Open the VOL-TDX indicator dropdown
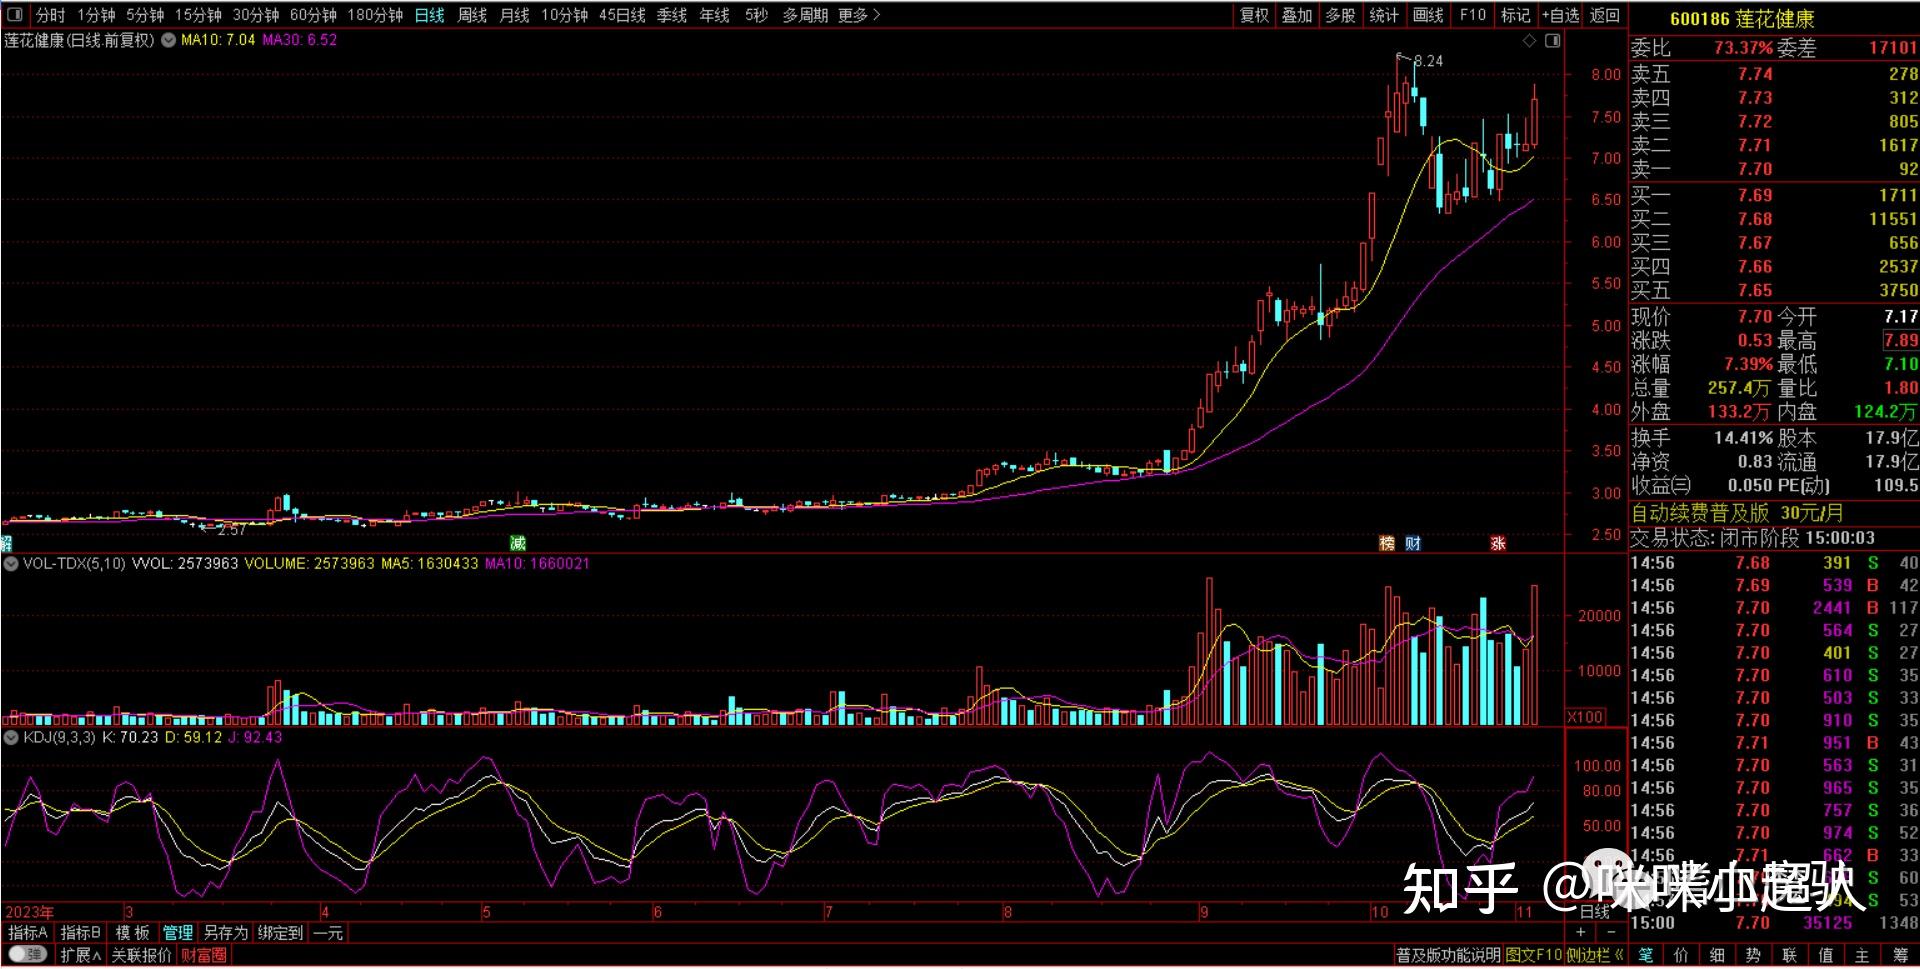This screenshot has width=1920, height=969. [11, 564]
